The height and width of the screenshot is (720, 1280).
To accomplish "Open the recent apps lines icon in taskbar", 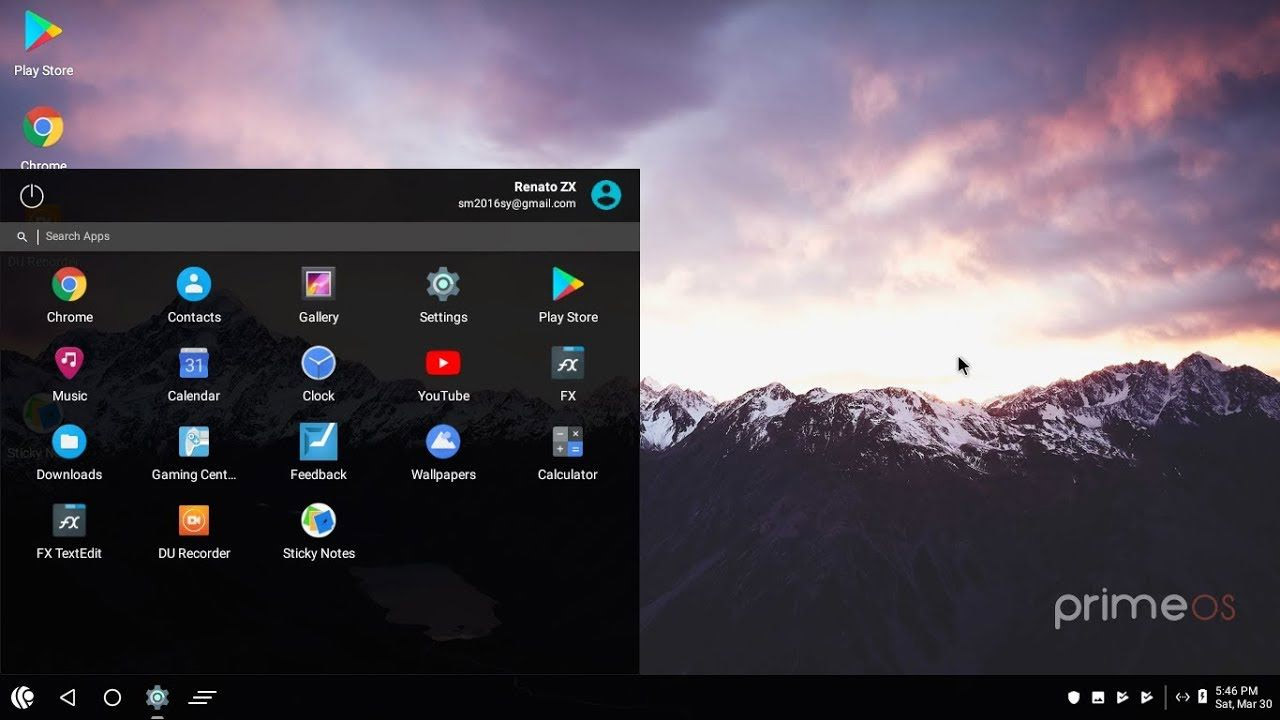I will pos(202,697).
